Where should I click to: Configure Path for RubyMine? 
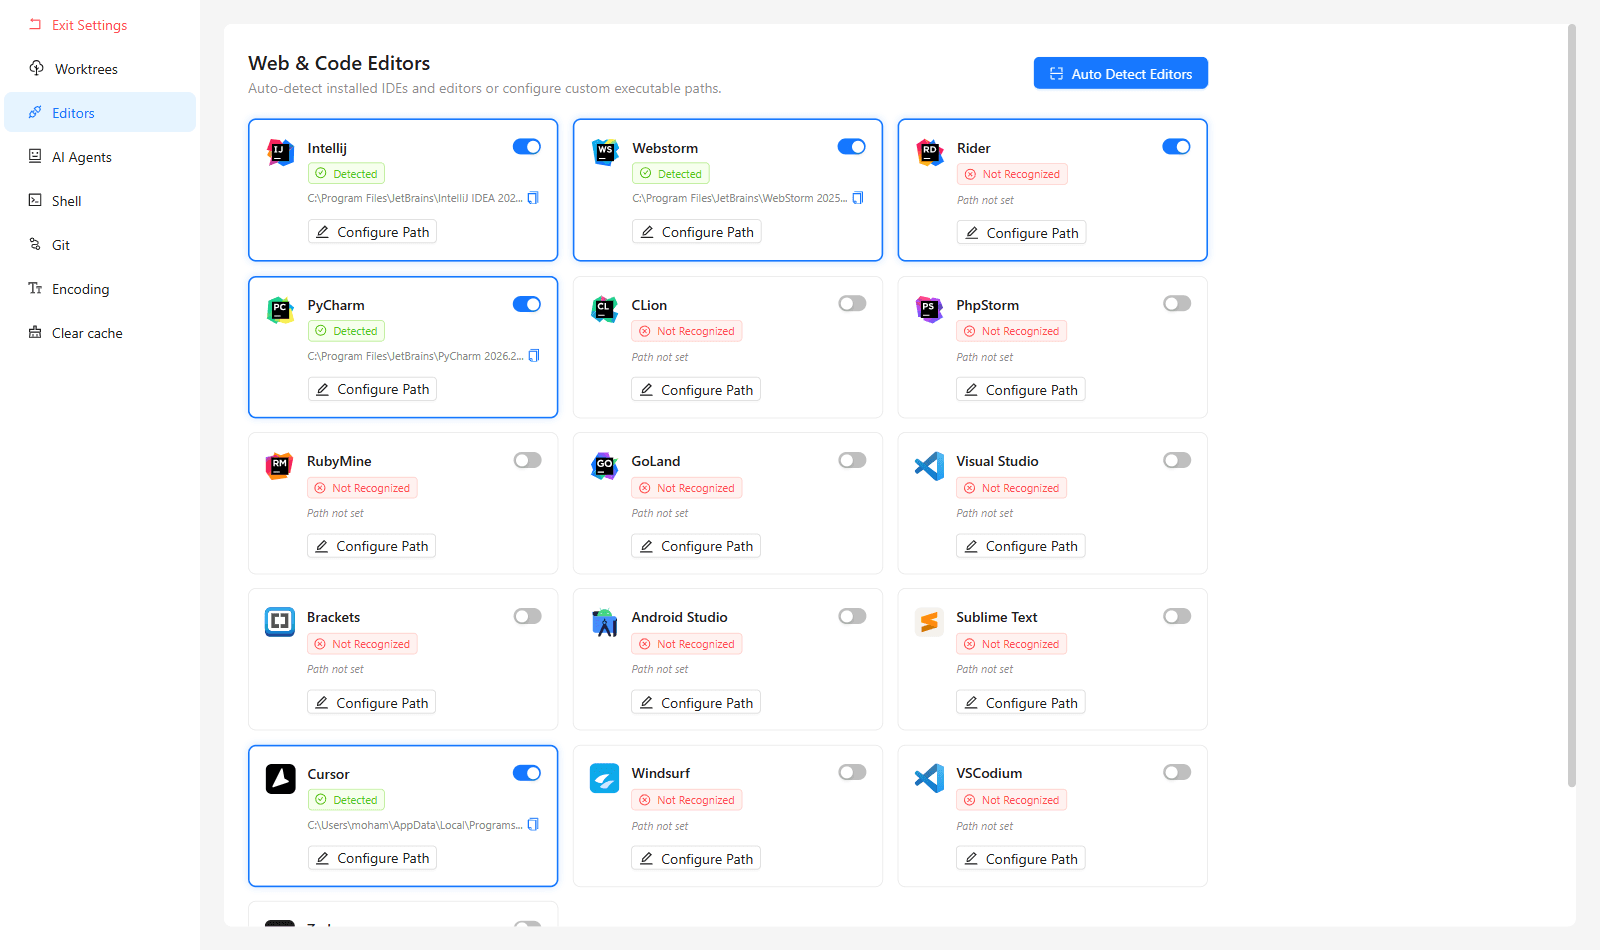(x=371, y=546)
